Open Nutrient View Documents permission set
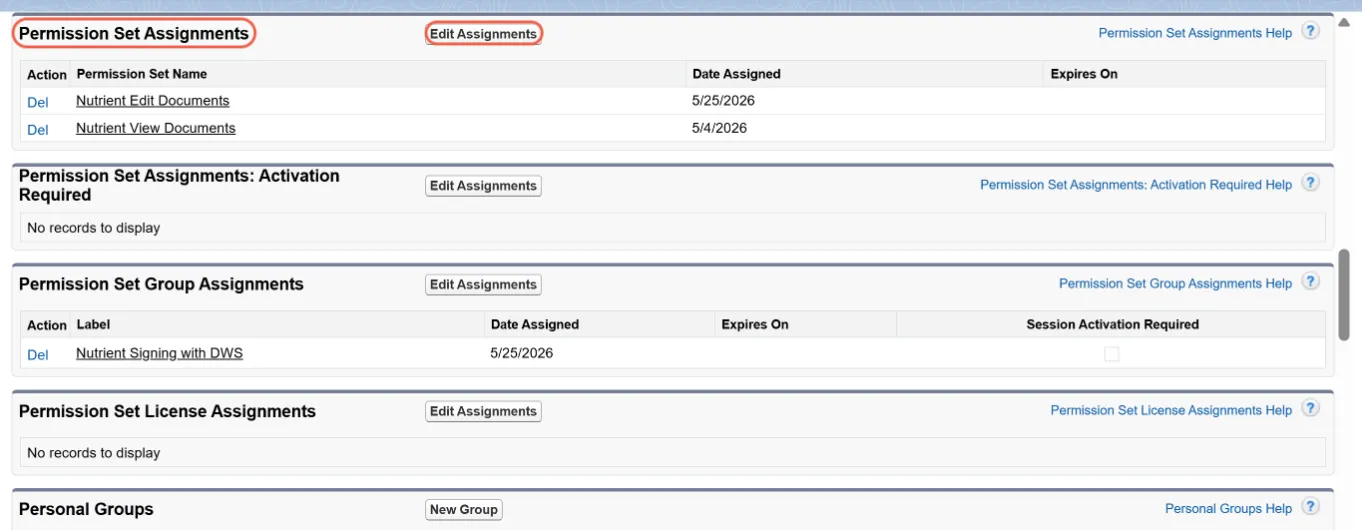Screen dimensions: 1362x530 click(x=156, y=128)
